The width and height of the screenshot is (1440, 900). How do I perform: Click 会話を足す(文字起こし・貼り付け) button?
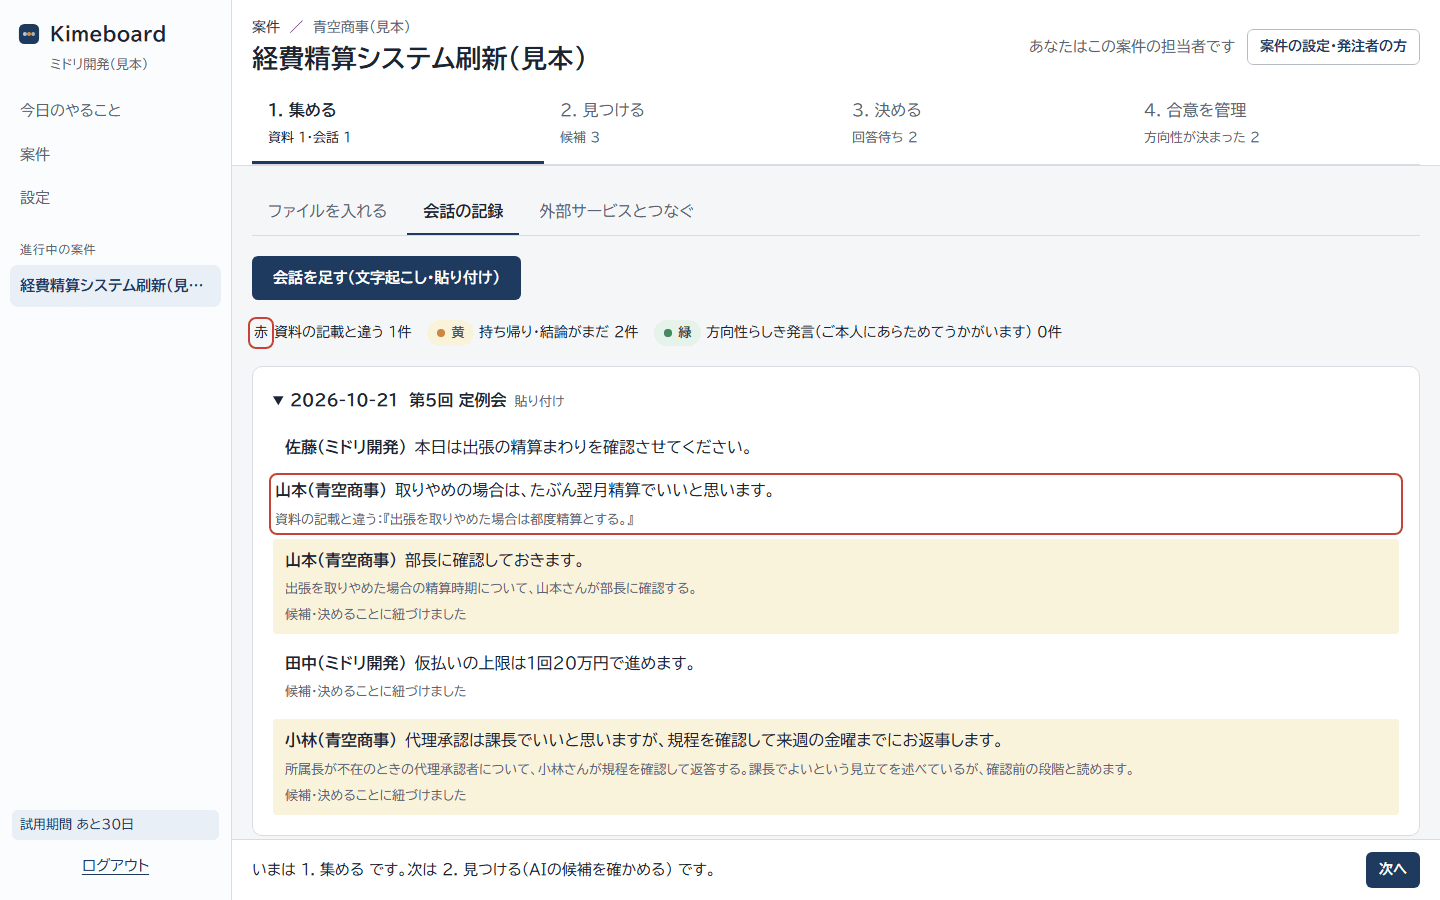(x=386, y=278)
